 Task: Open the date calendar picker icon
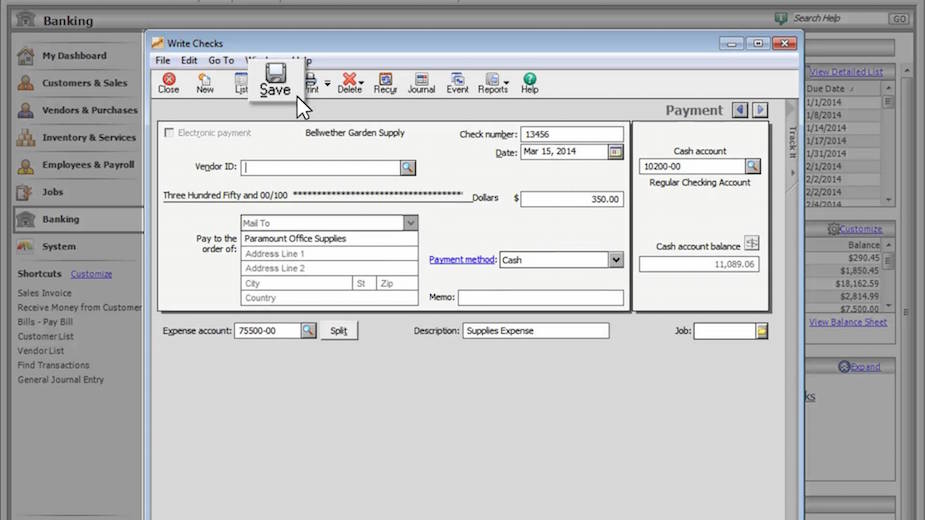point(615,152)
